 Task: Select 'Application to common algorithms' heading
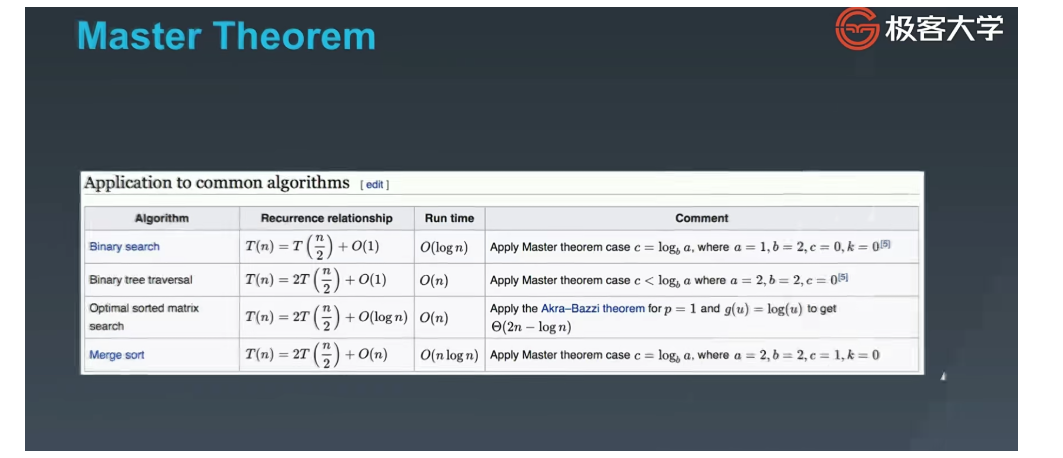tap(217, 183)
